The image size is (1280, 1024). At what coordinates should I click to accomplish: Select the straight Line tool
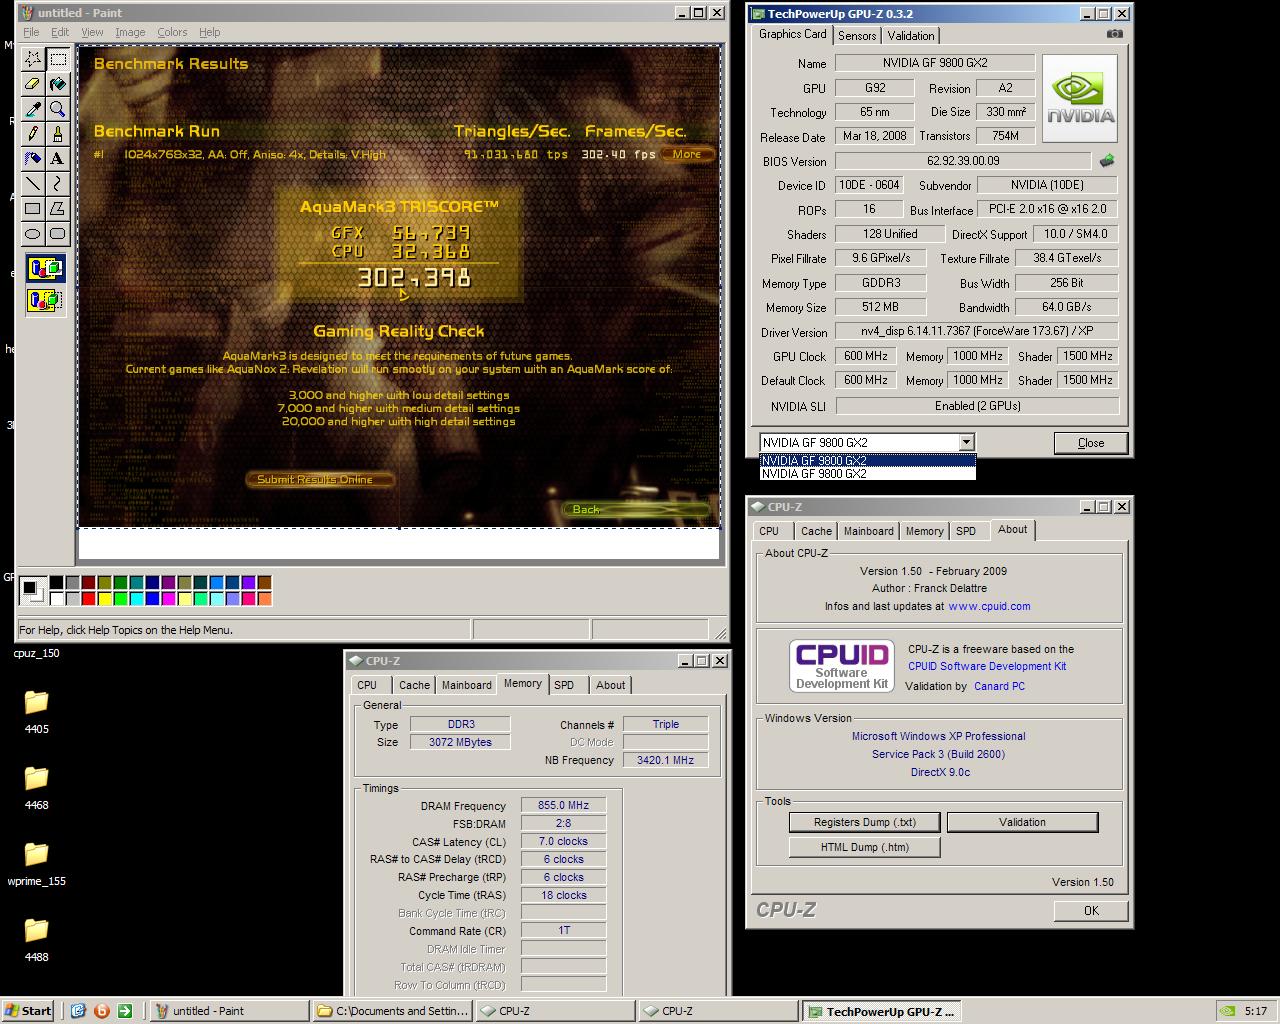click(x=33, y=184)
